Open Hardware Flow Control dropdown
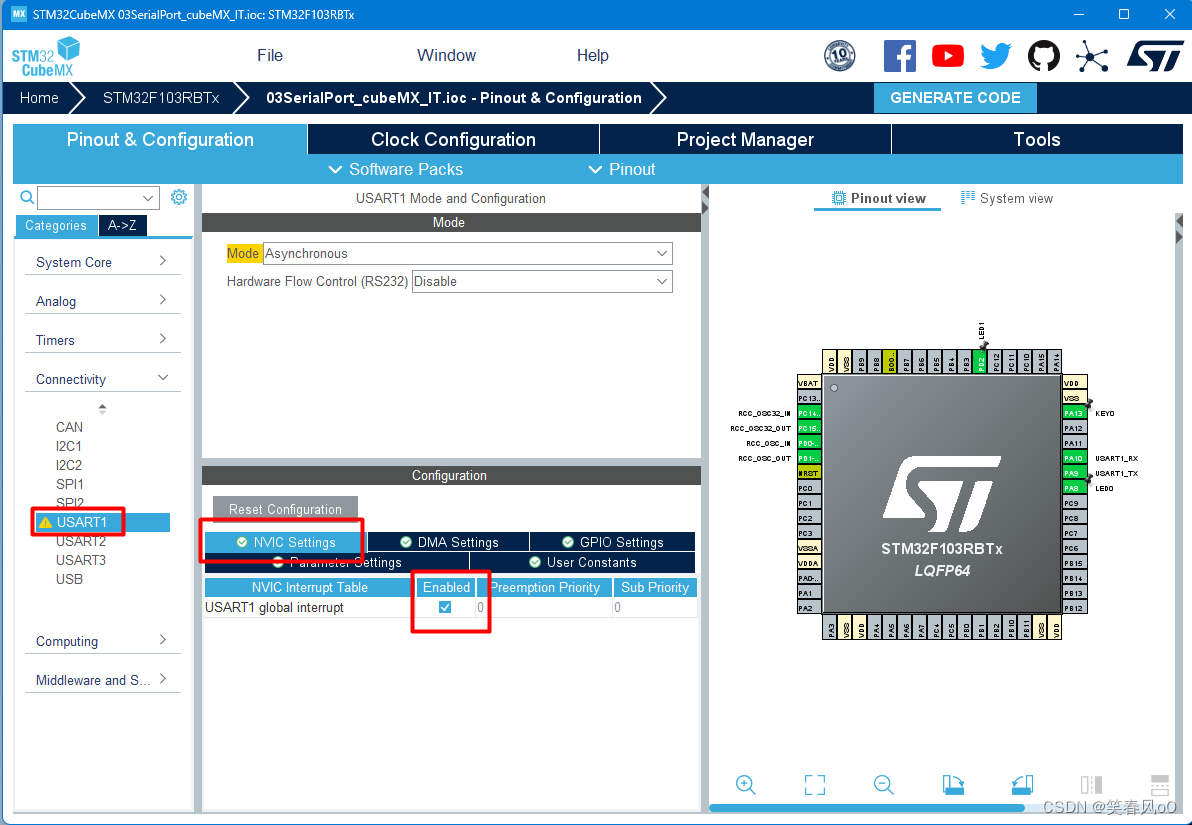 tap(542, 282)
